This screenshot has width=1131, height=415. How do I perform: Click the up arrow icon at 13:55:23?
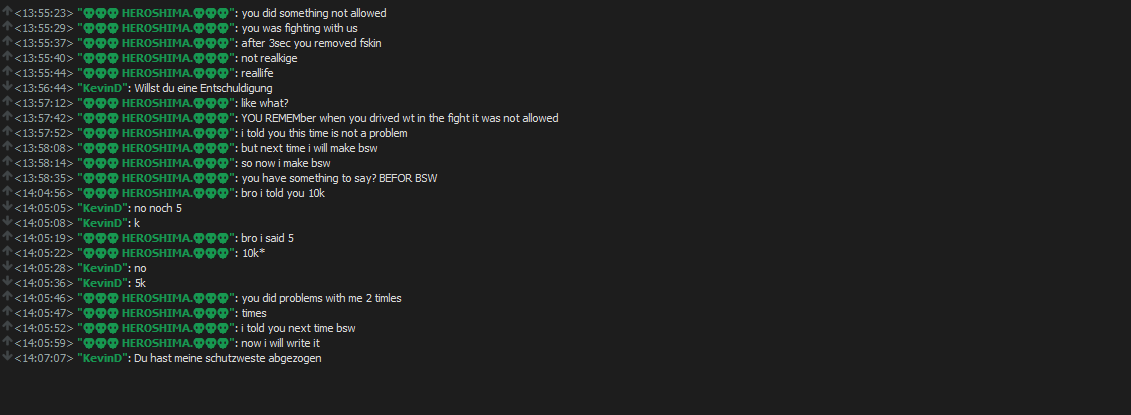pyautogui.click(x=8, y=12)
